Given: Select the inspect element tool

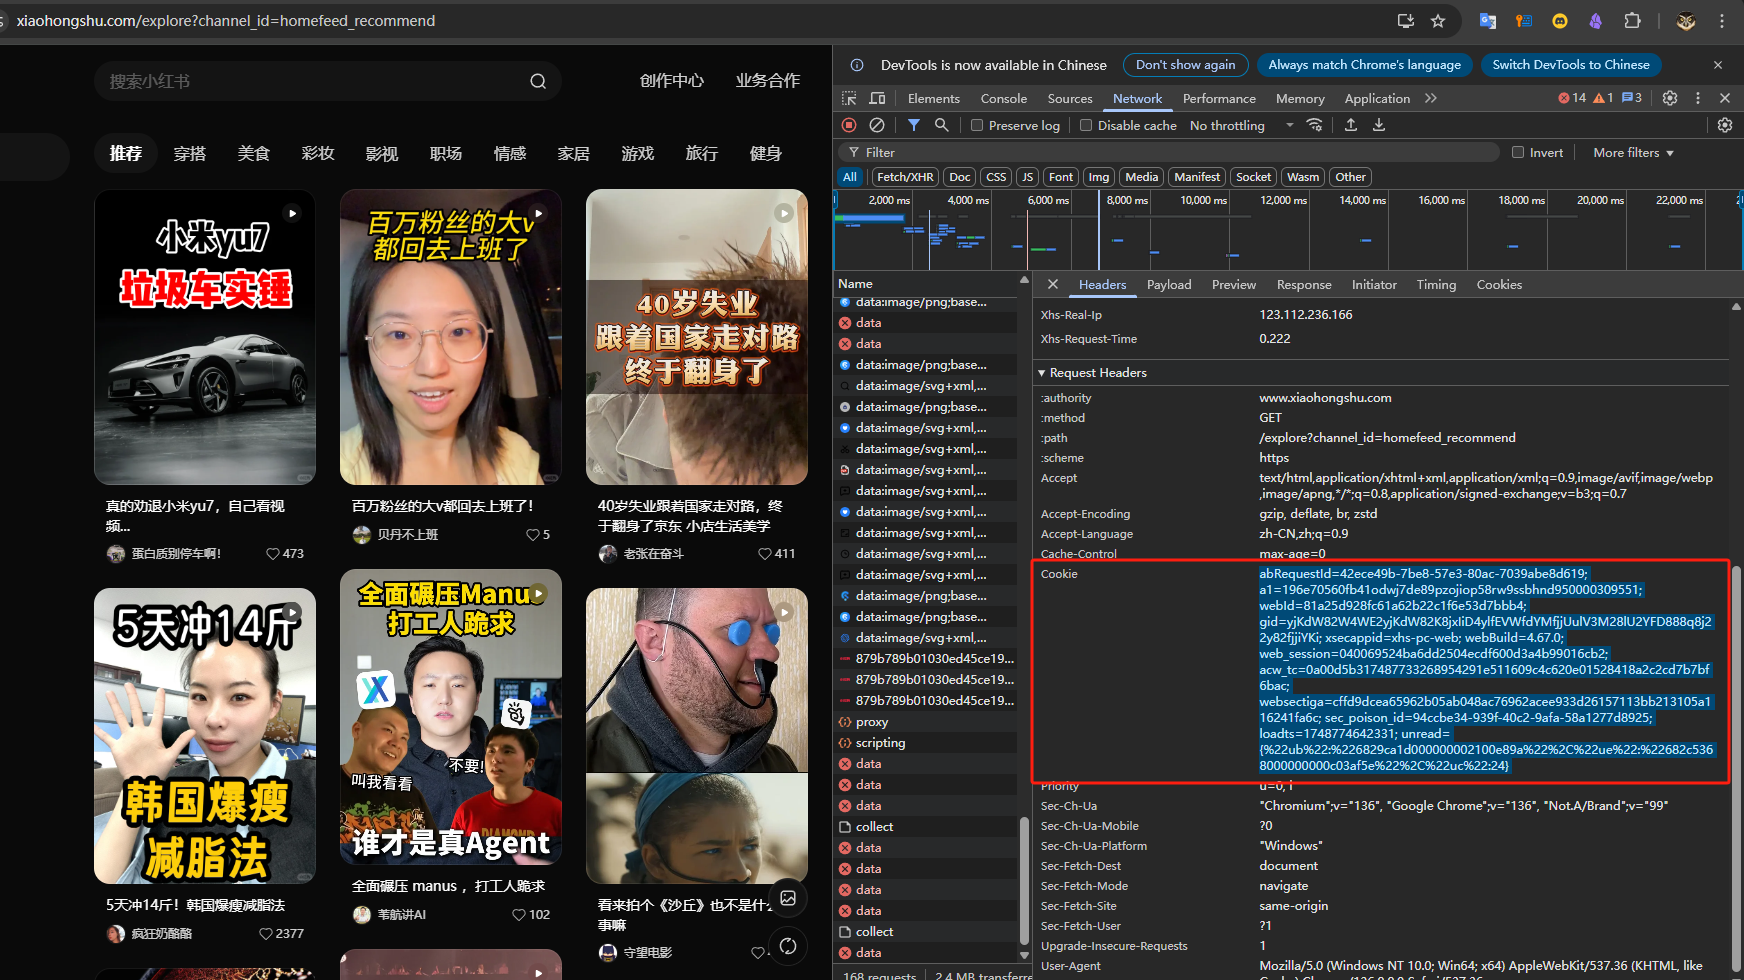Looking at the screenshot, I should 849,98.
